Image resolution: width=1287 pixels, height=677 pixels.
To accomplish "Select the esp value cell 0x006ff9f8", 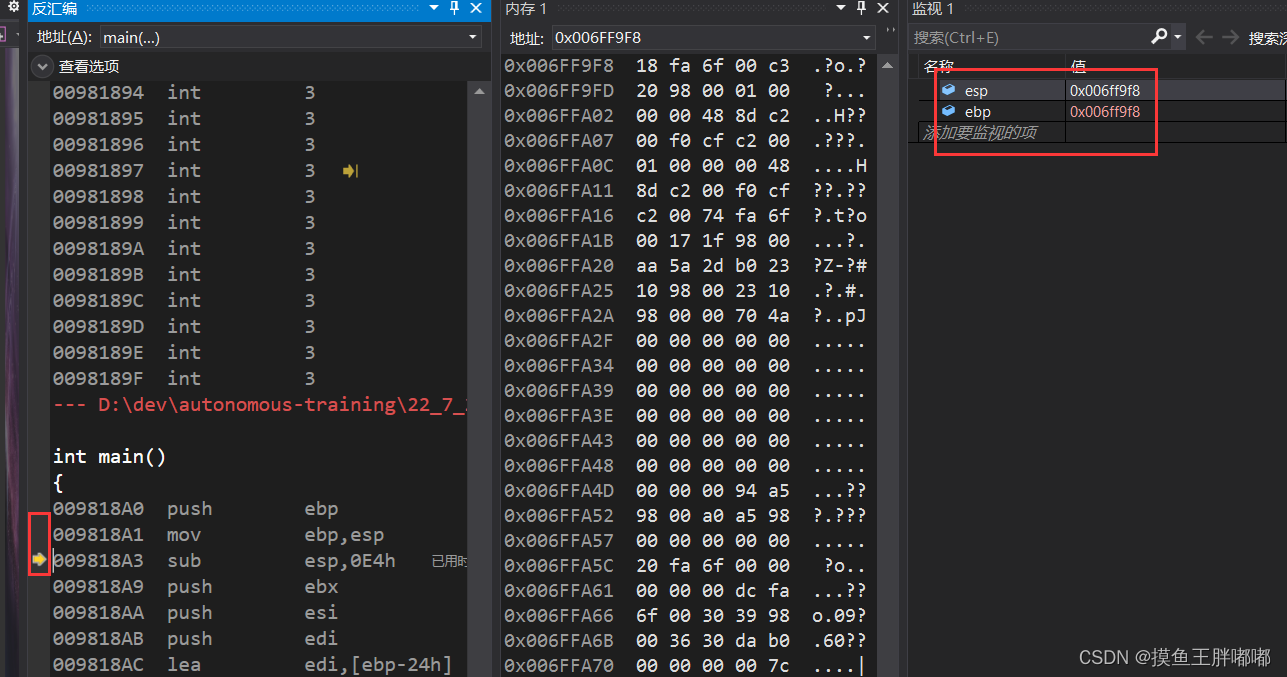I will click(x=1105, y=90).
